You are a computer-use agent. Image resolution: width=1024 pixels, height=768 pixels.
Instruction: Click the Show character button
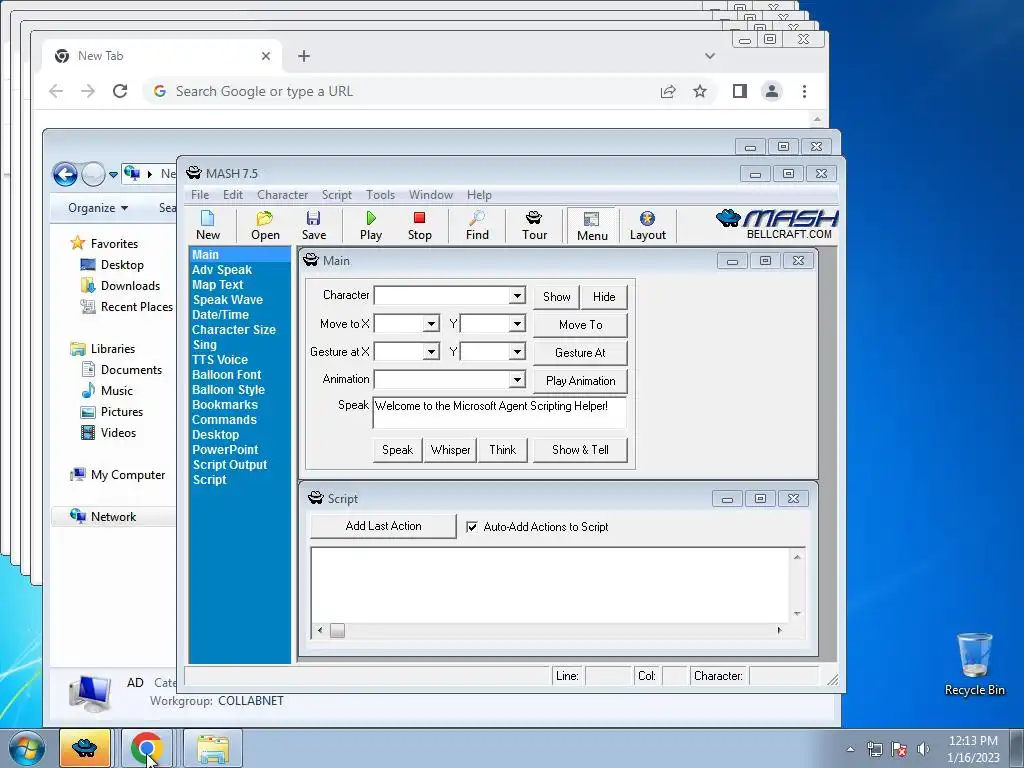point(556,296)
